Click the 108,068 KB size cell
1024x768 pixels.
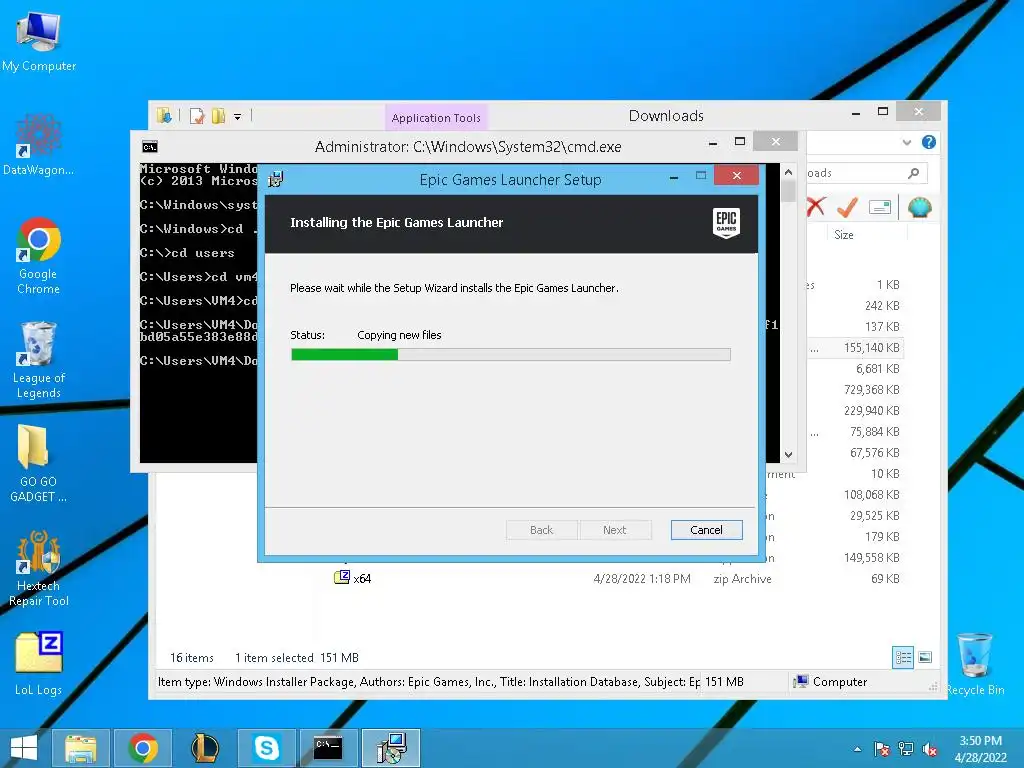871,494
